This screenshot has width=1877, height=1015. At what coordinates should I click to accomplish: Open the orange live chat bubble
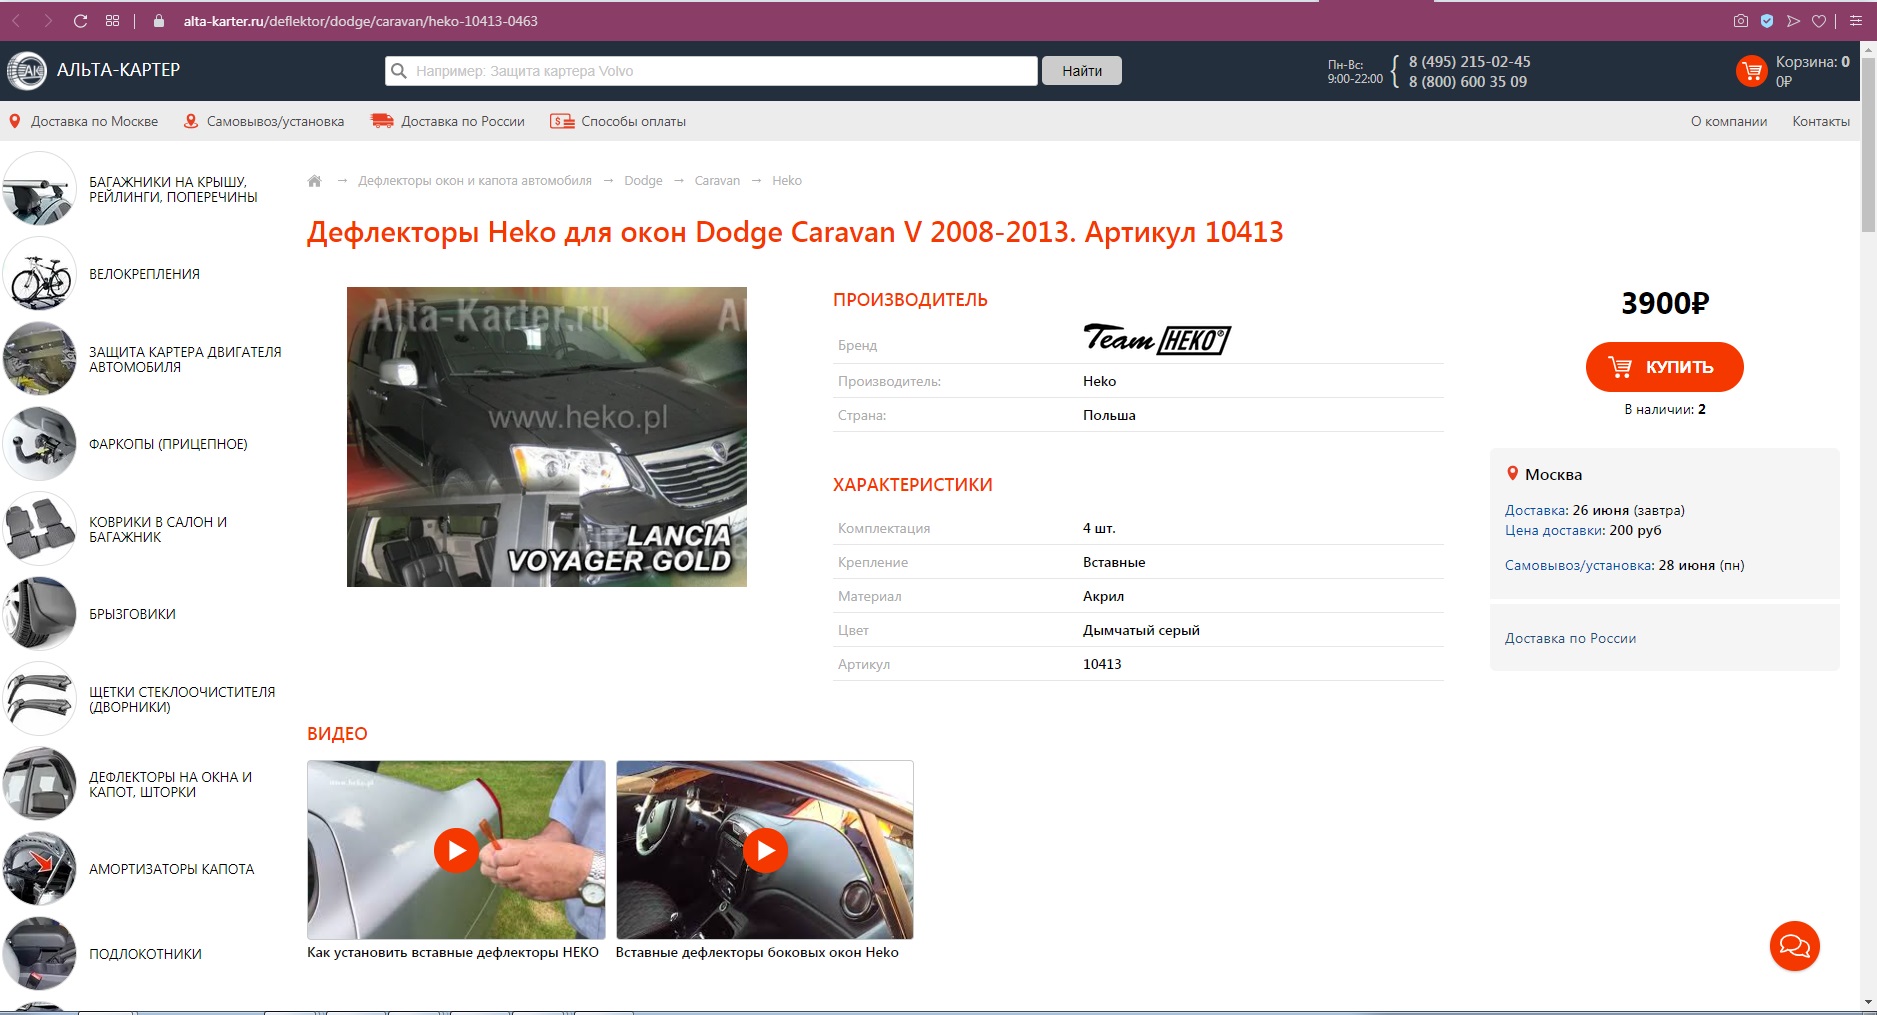click(x=1795, y=946)
